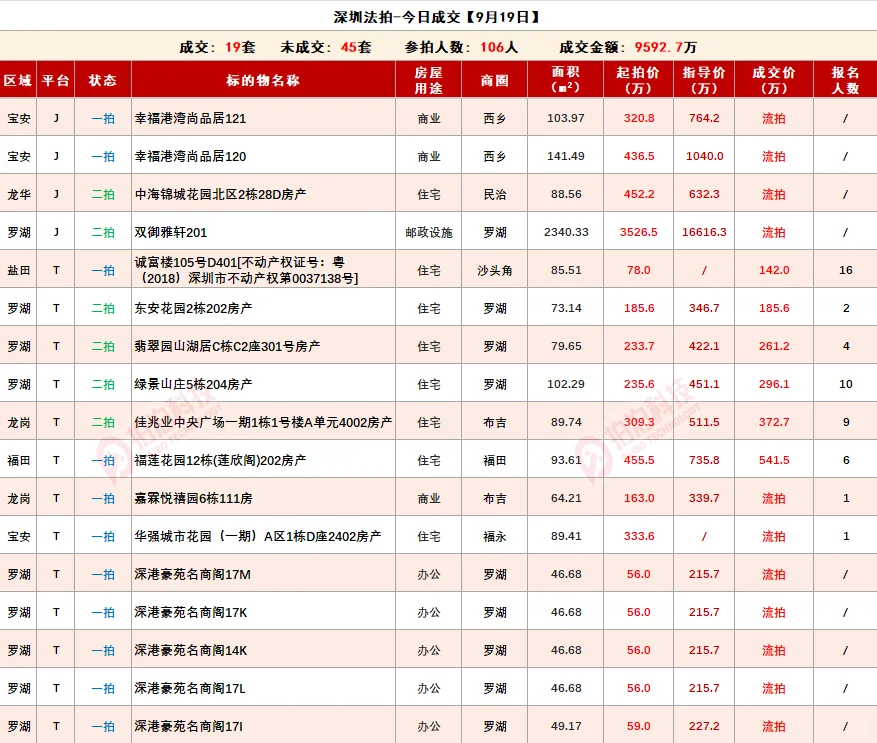
Task: Click the 龙华 district cell
Action: (x=18, y=194)
